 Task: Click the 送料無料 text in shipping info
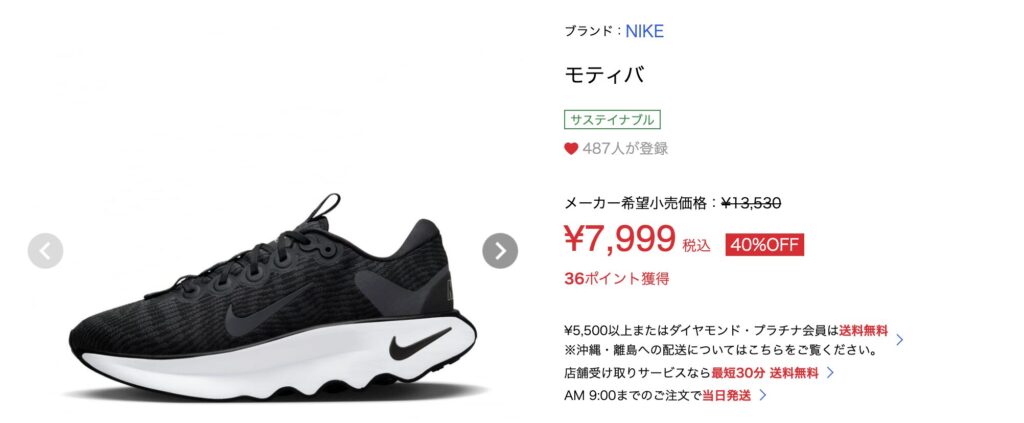(x=863, y=330)
